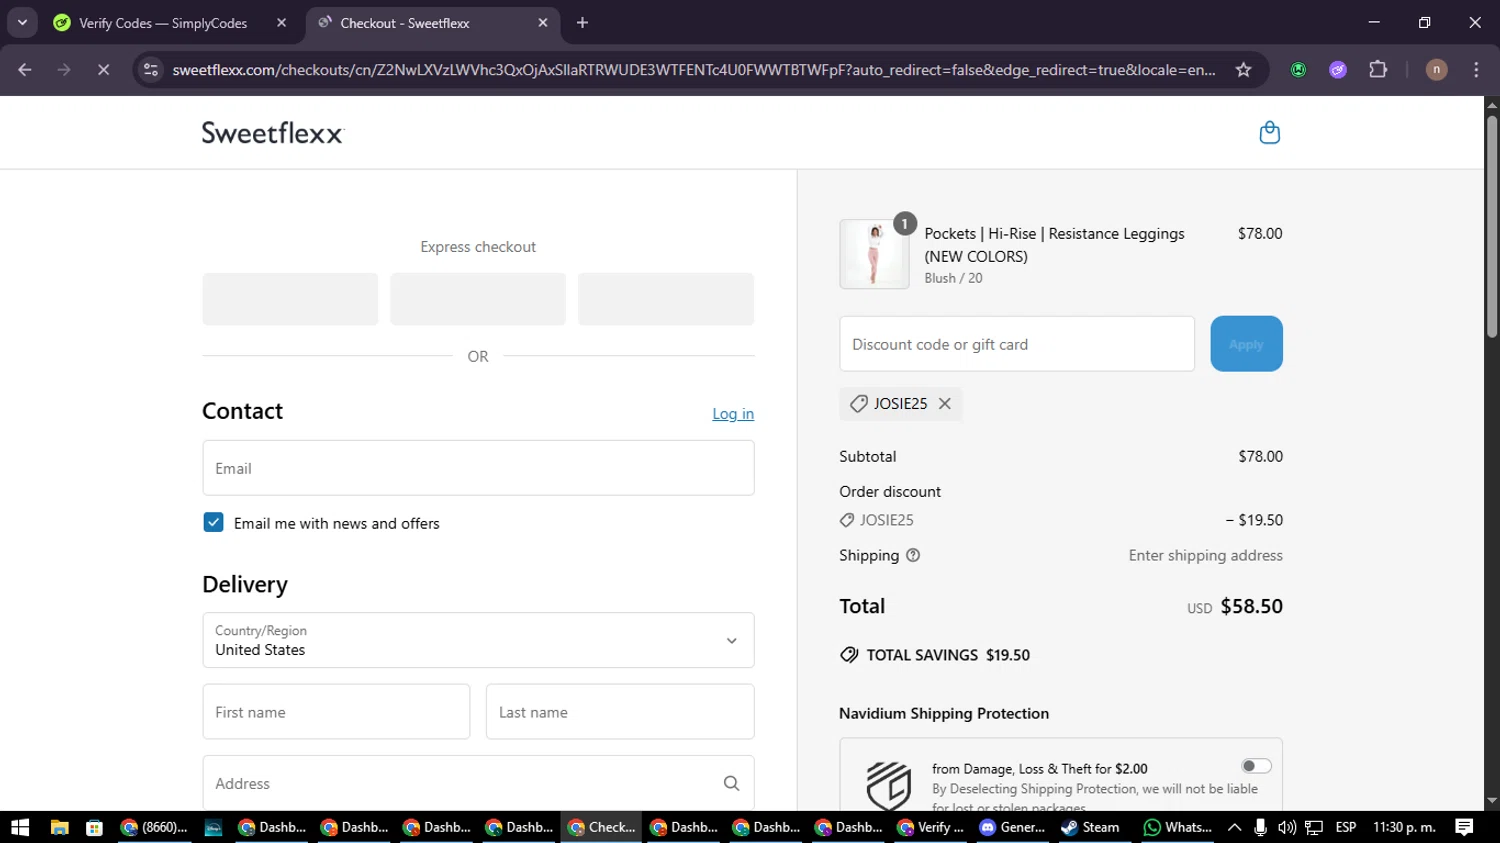Open the shopping bag cart icon

tap(1269, 132)
